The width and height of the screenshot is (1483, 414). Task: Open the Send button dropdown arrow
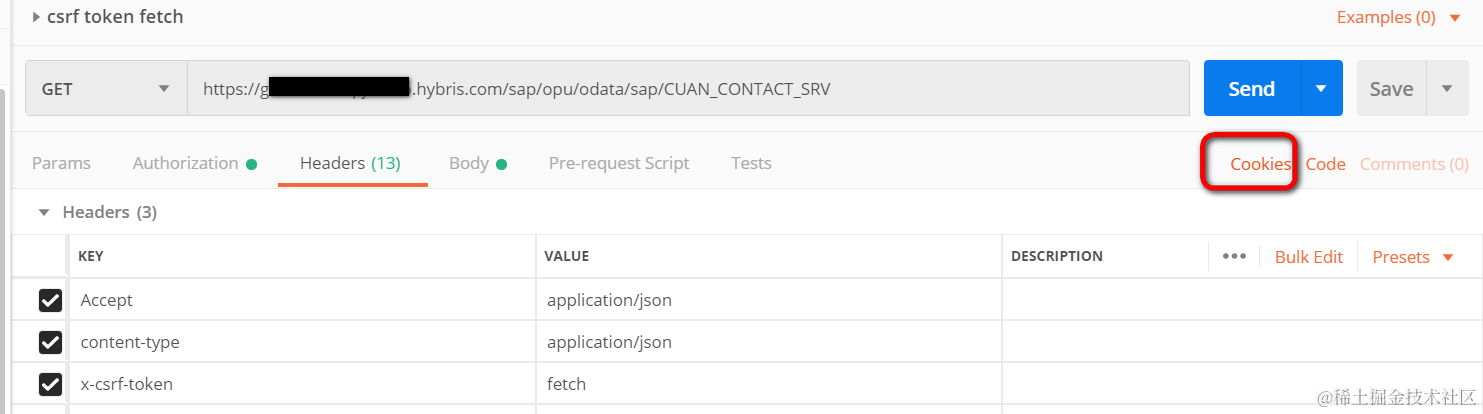click(x=1321, y=89)
